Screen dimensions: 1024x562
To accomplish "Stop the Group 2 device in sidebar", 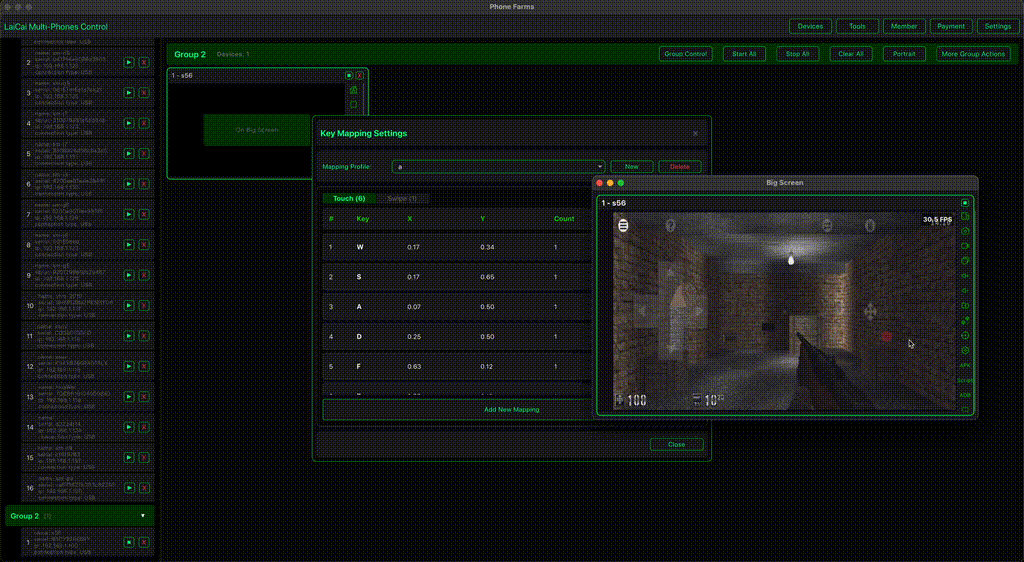I will (x=129, y=543).
